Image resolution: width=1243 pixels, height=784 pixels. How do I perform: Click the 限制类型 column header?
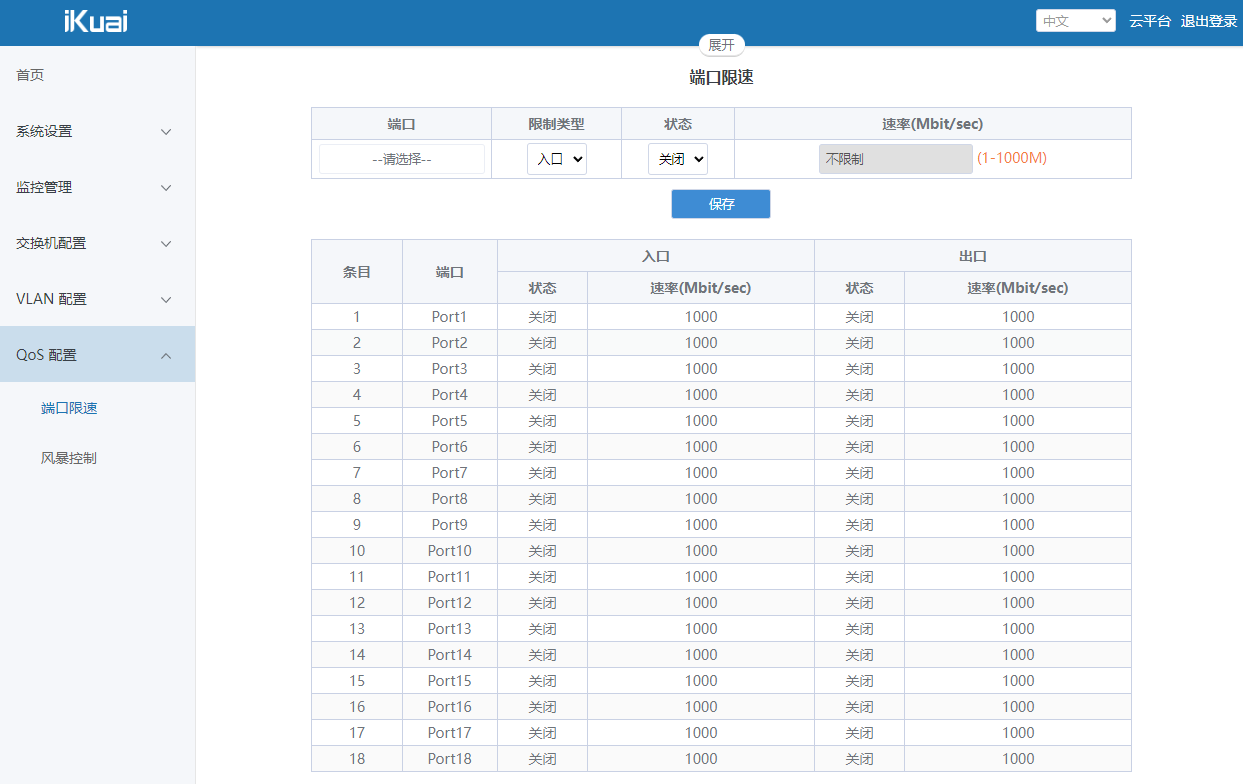[556, 124]
